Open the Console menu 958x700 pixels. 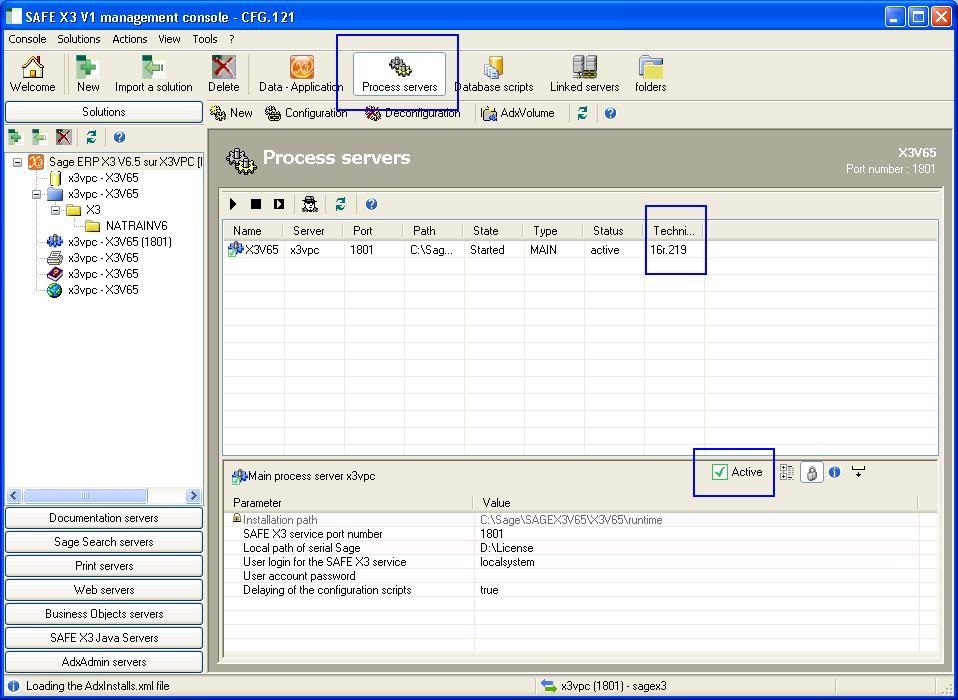[x=27, y=39]
